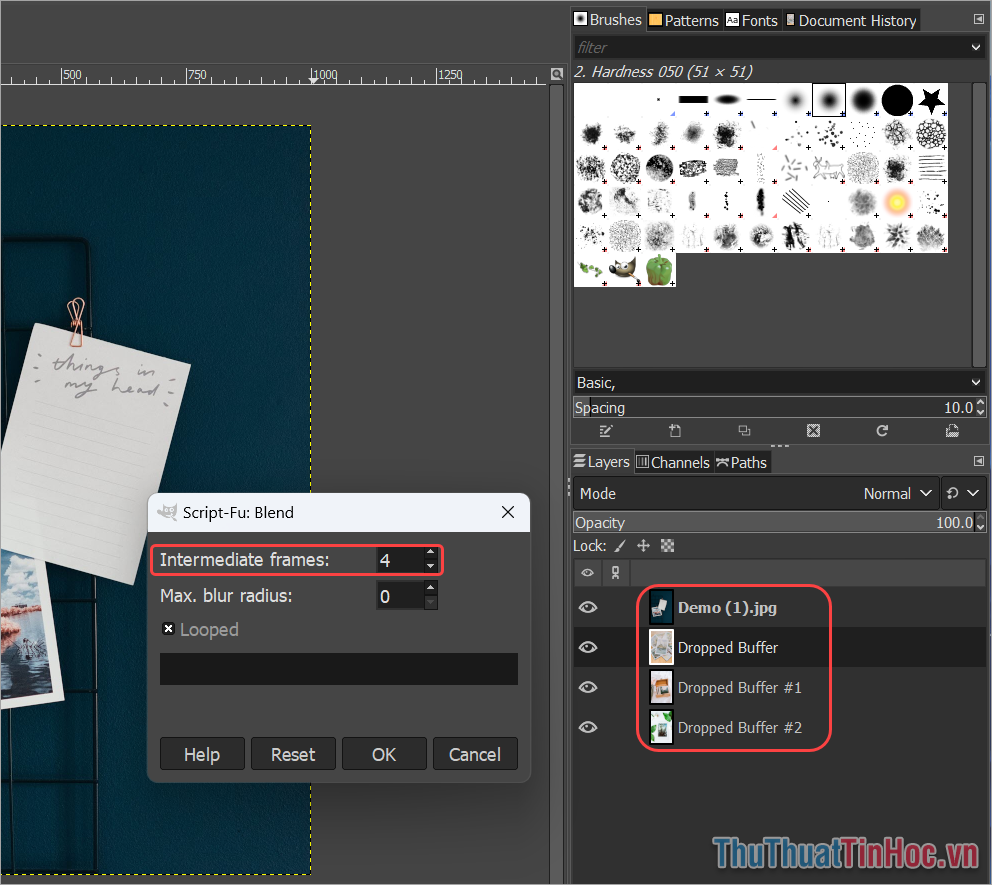Refresh the brushes list

click(883, 431)
